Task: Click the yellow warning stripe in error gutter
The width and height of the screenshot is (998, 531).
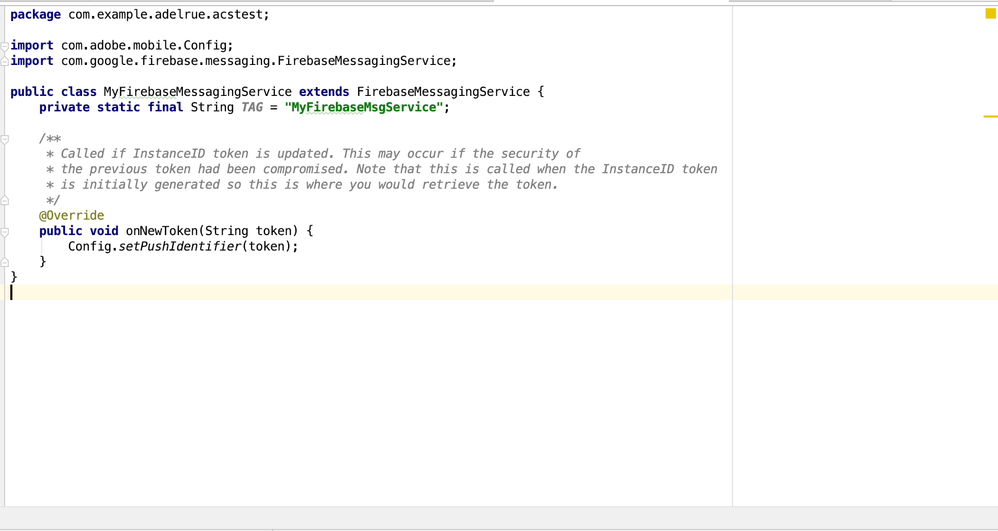Action: click(x=990, y=117)
